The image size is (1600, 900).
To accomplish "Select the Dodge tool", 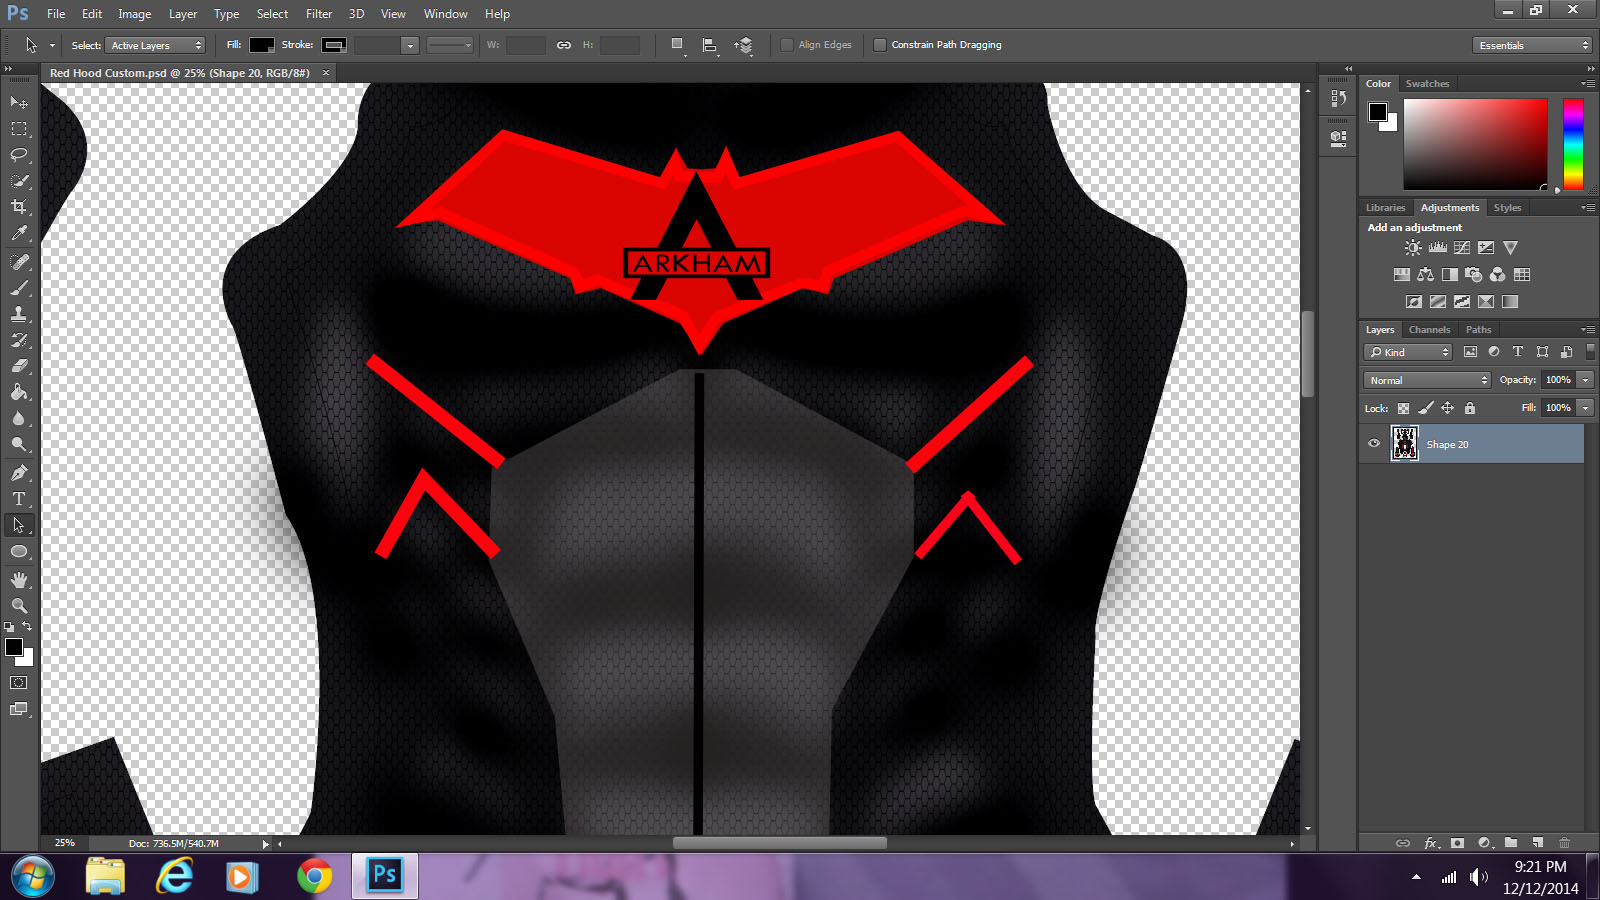I will (19, 444).
